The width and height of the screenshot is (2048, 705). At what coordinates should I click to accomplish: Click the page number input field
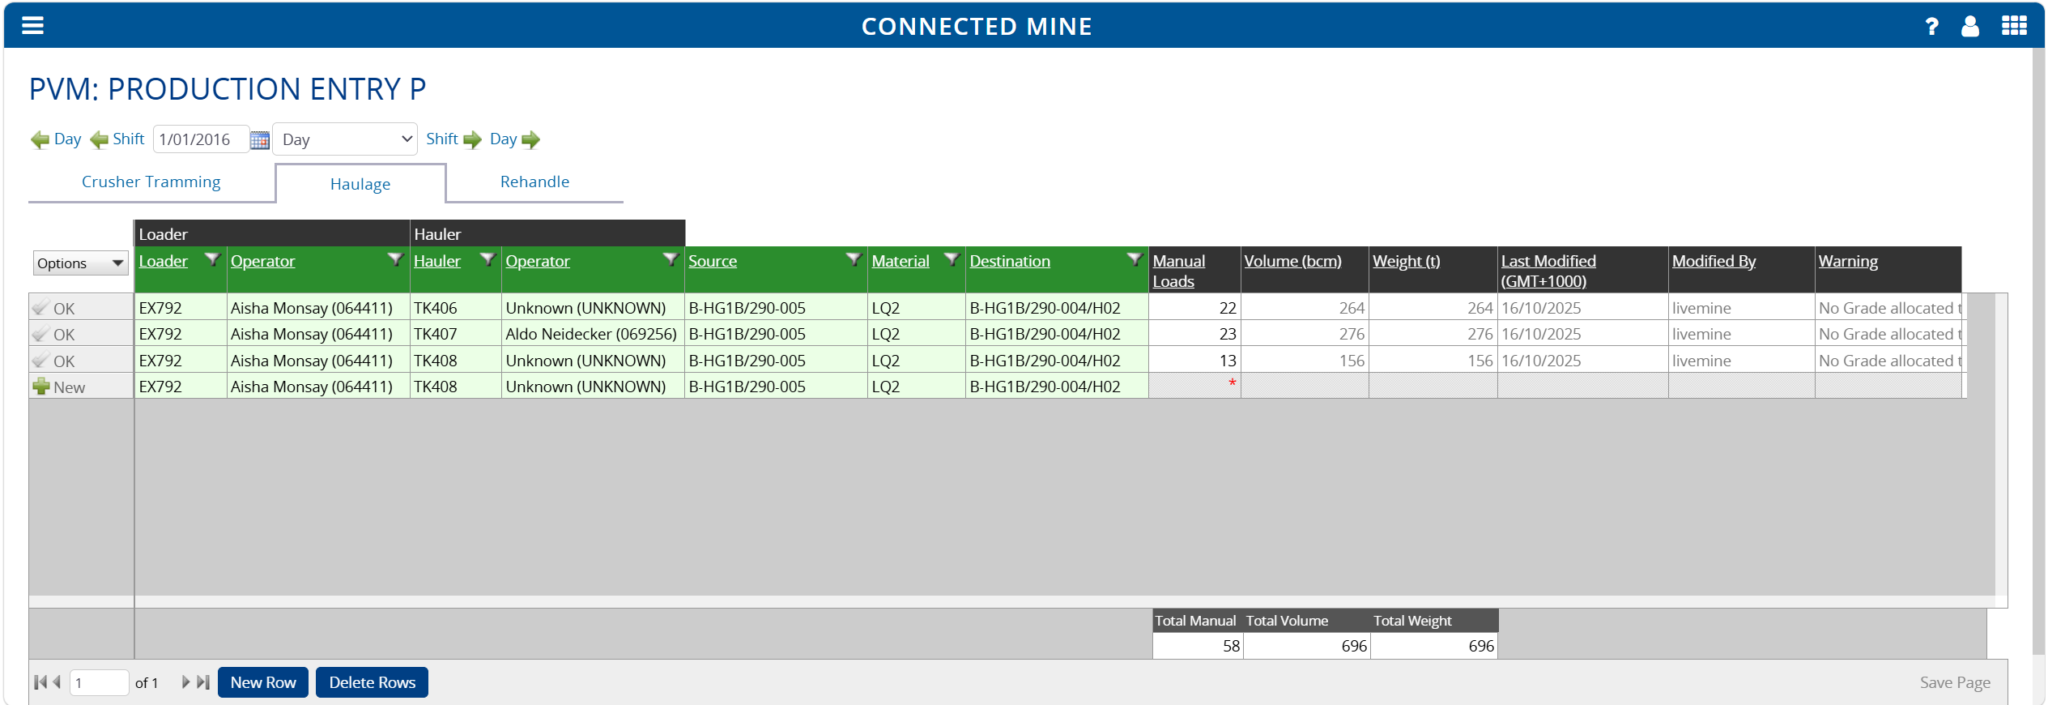click(99, 682)
